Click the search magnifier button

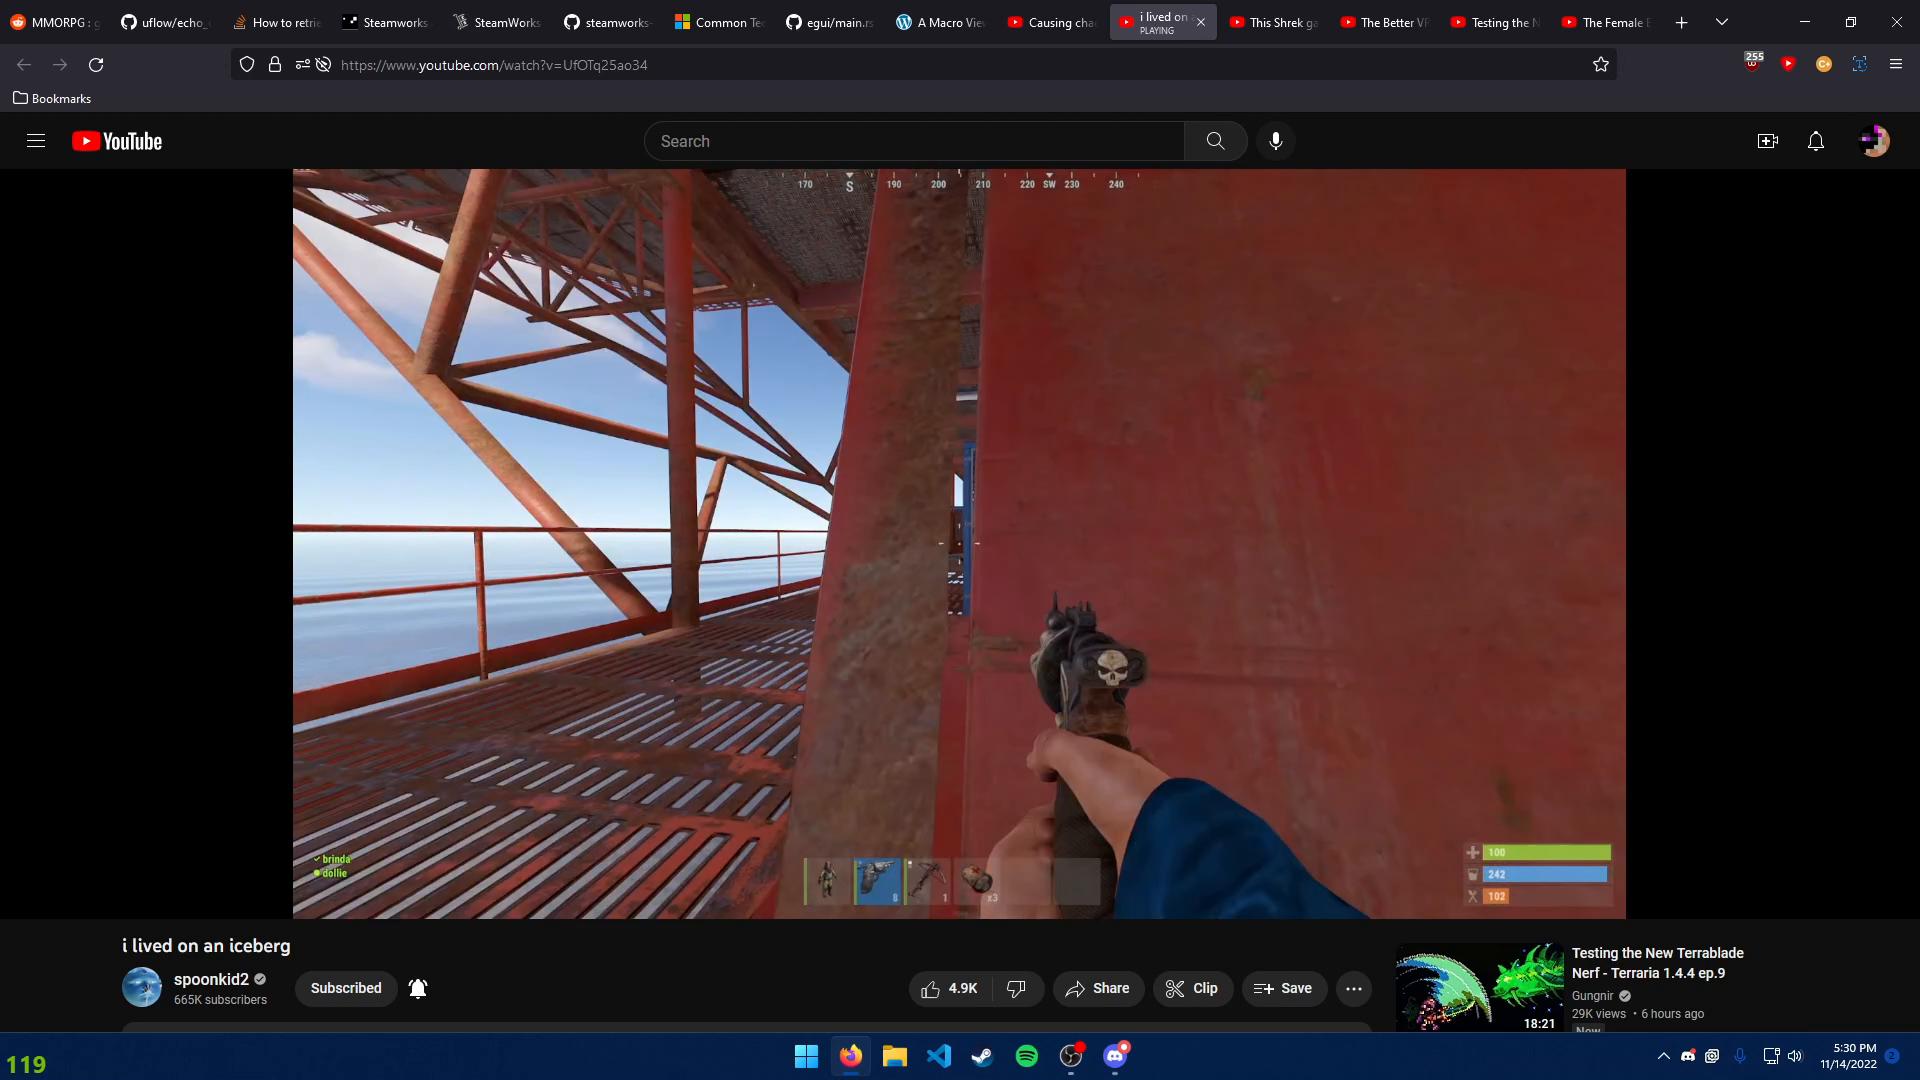click(1215, 141)
